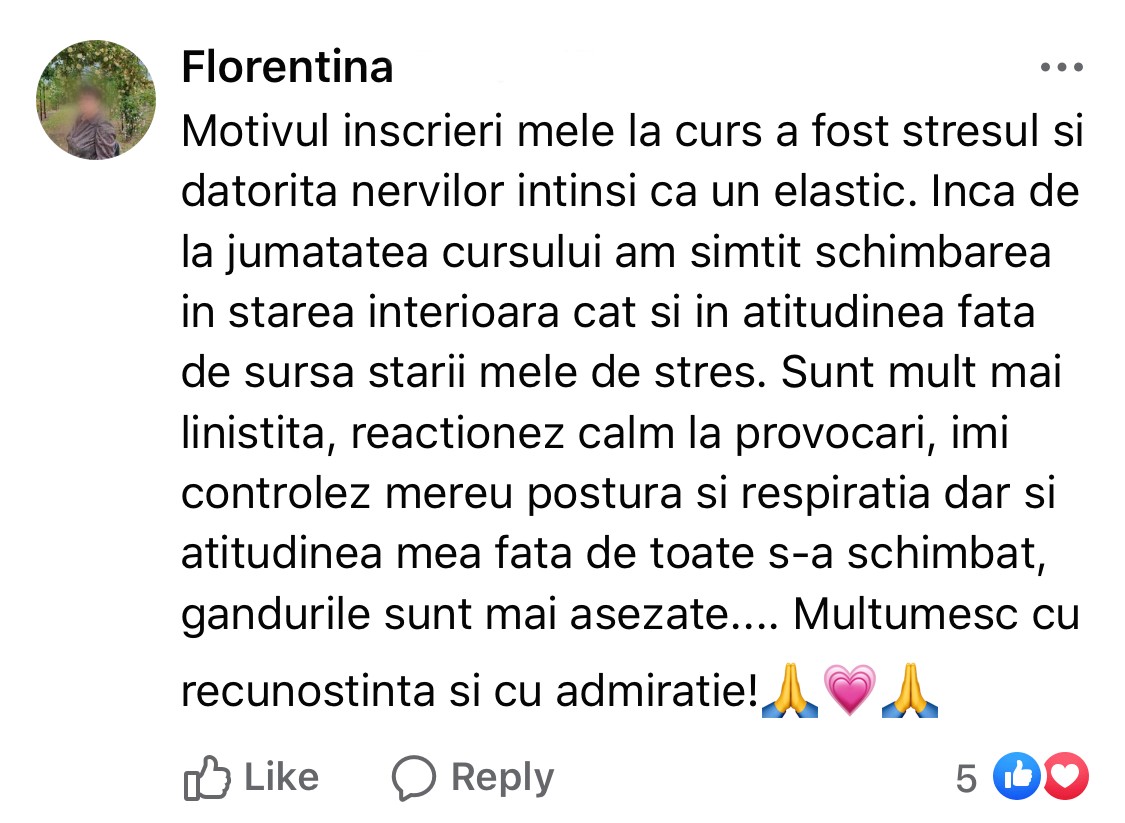This screenshot has height=823, width=1125.
Task: Click the ellipsis to report the comment
Action: [x=1062, y=67]
